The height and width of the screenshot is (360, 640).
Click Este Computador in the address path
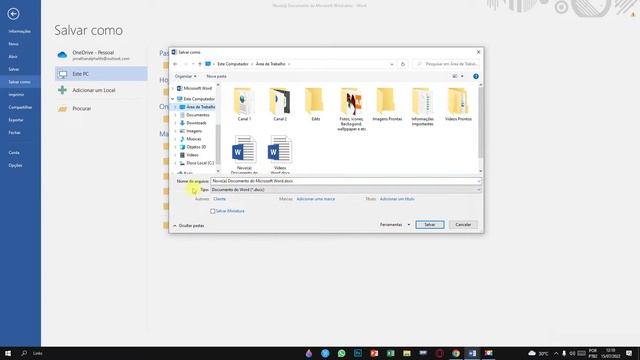(233, 64)
